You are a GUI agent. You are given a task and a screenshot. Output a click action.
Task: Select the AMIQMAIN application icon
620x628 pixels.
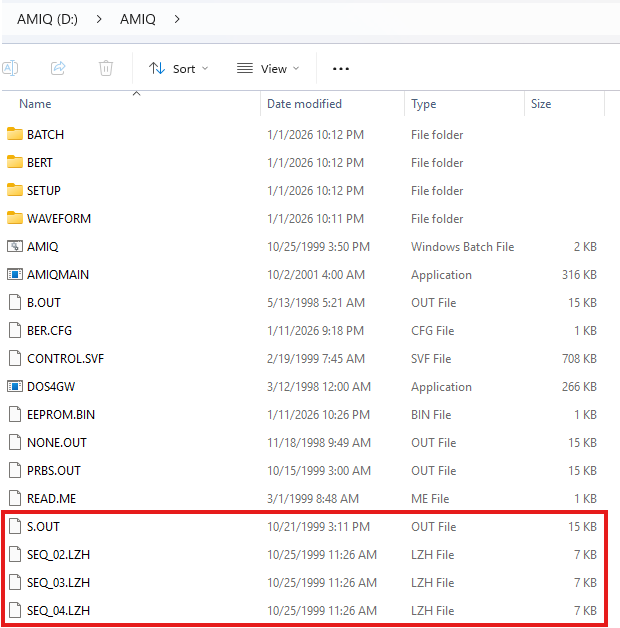click(x=15, y=274)
